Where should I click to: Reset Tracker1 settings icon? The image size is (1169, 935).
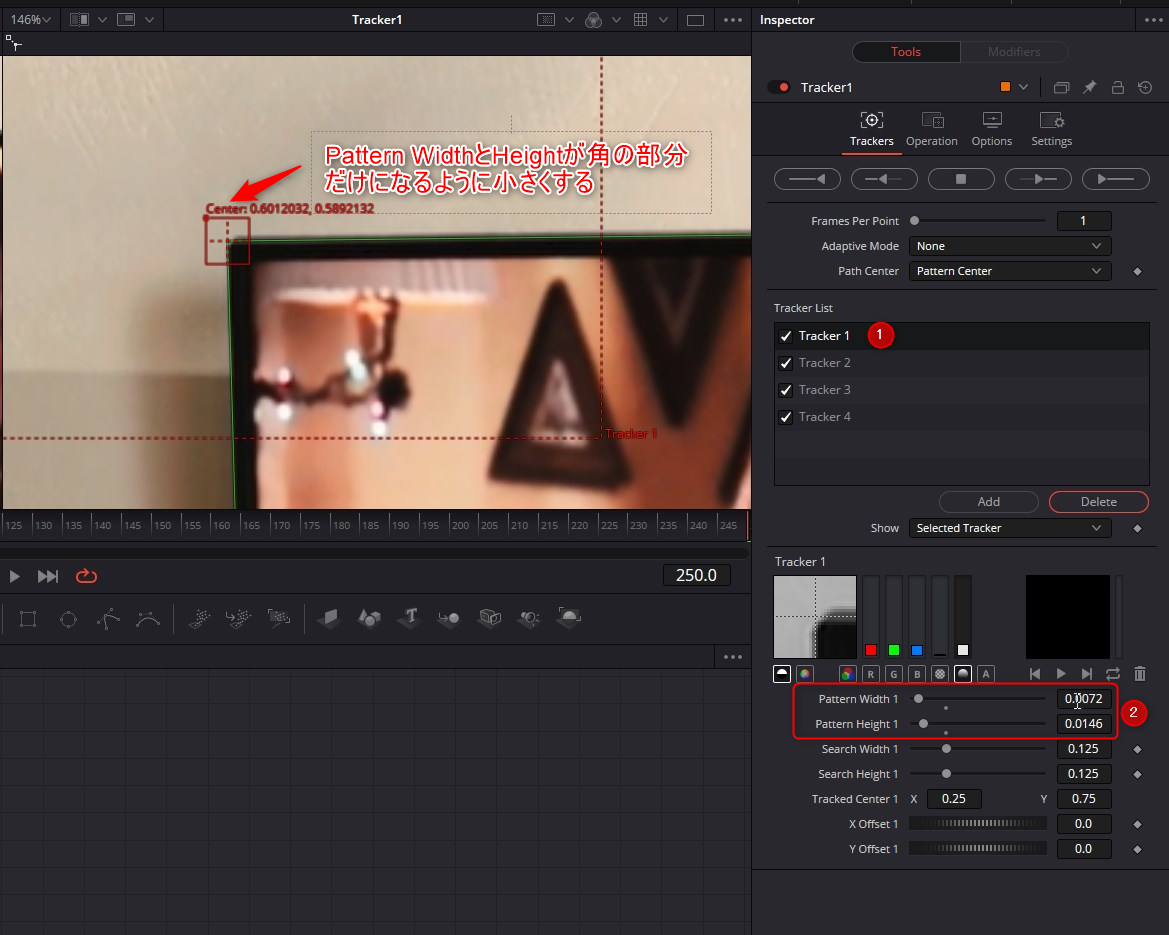(1145, 87)
